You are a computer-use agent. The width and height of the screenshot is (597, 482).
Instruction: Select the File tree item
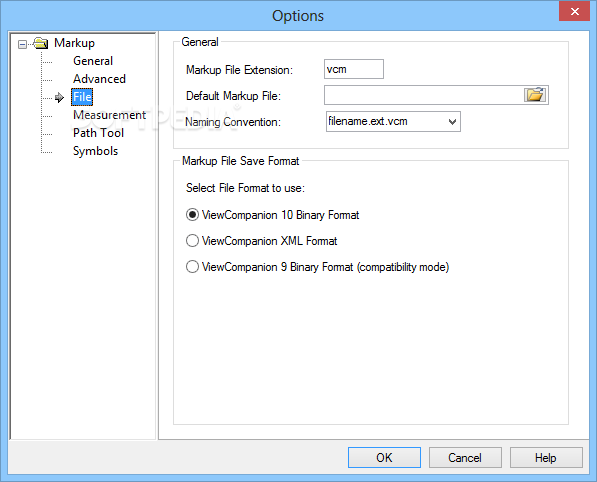[x=82, y=97]
